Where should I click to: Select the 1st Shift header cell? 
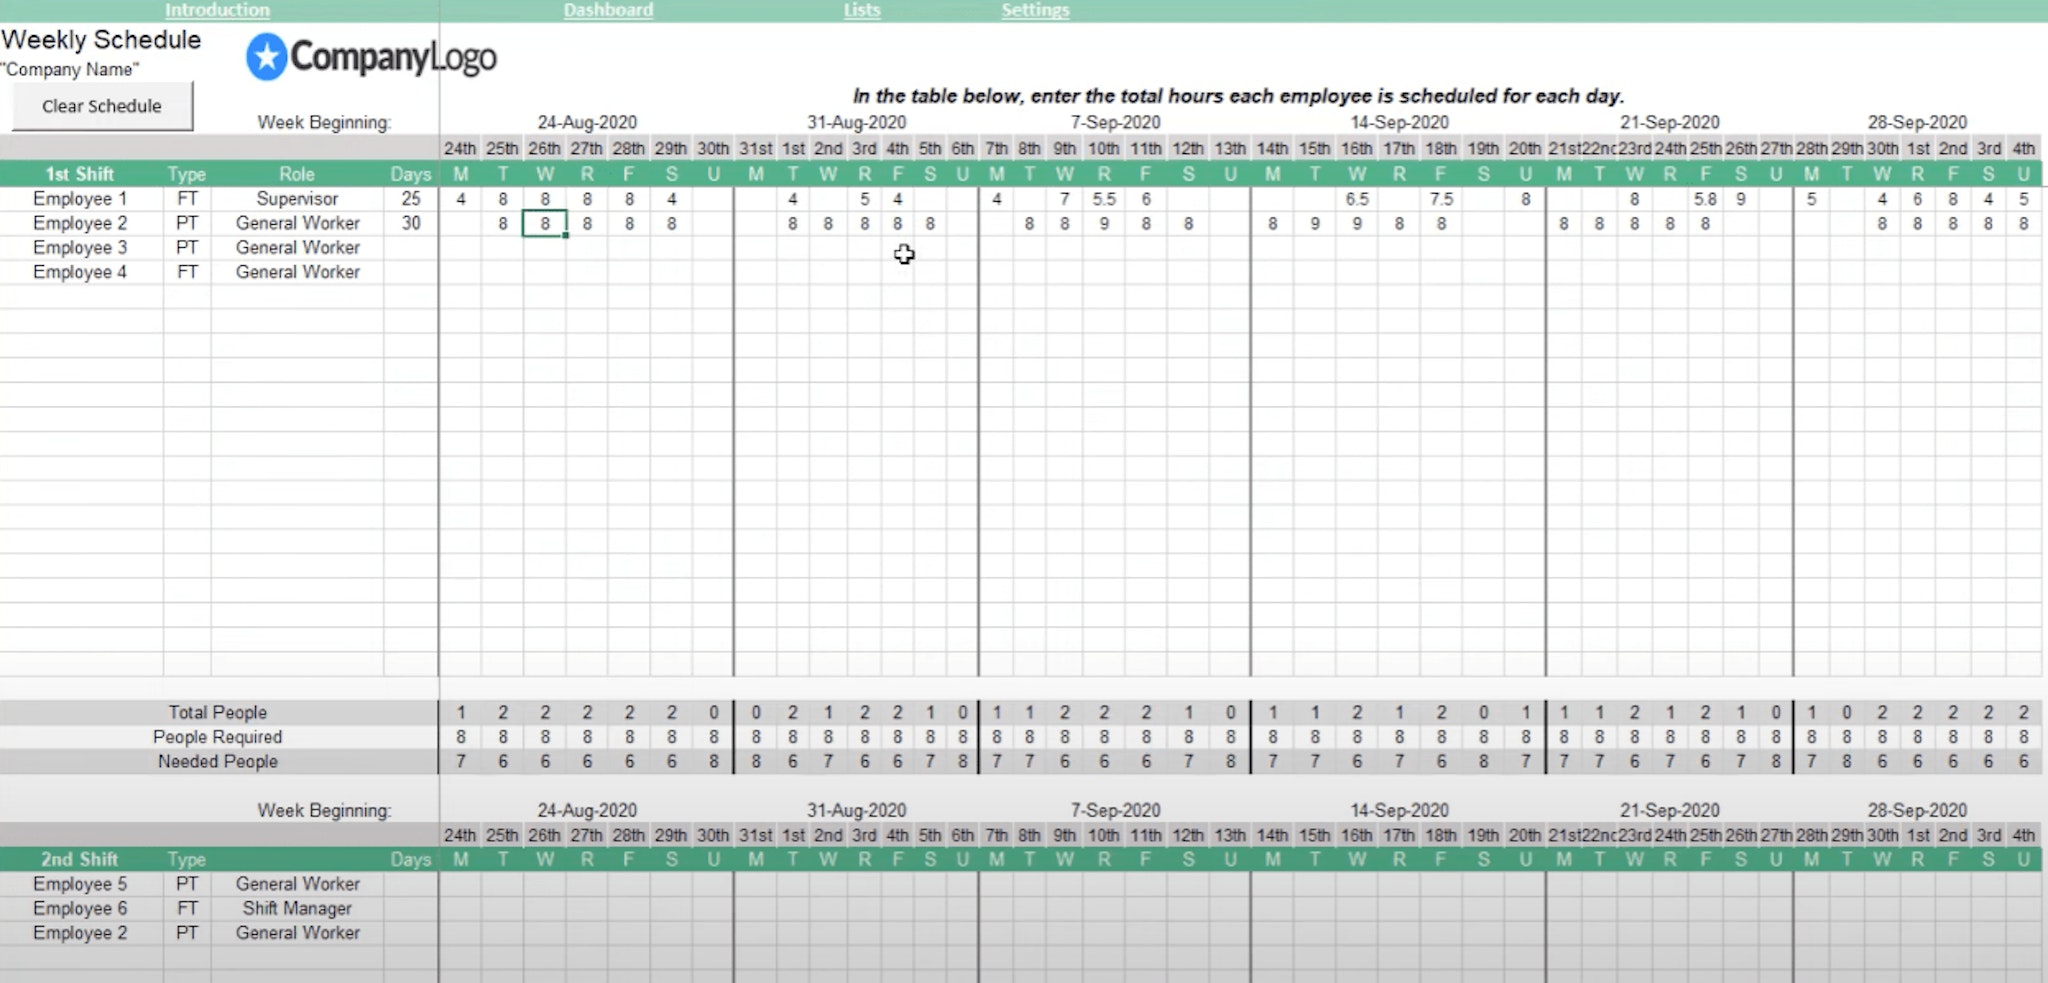point(80,173)
